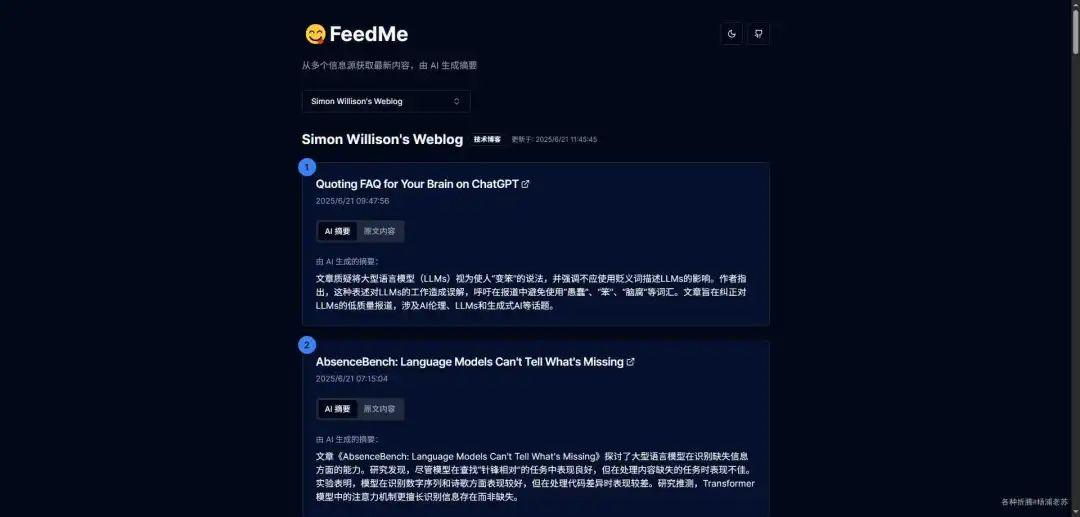Click the blue number 2 badge
The width and height of the screenshot is (1080, 517).
(x=307, y=345)
